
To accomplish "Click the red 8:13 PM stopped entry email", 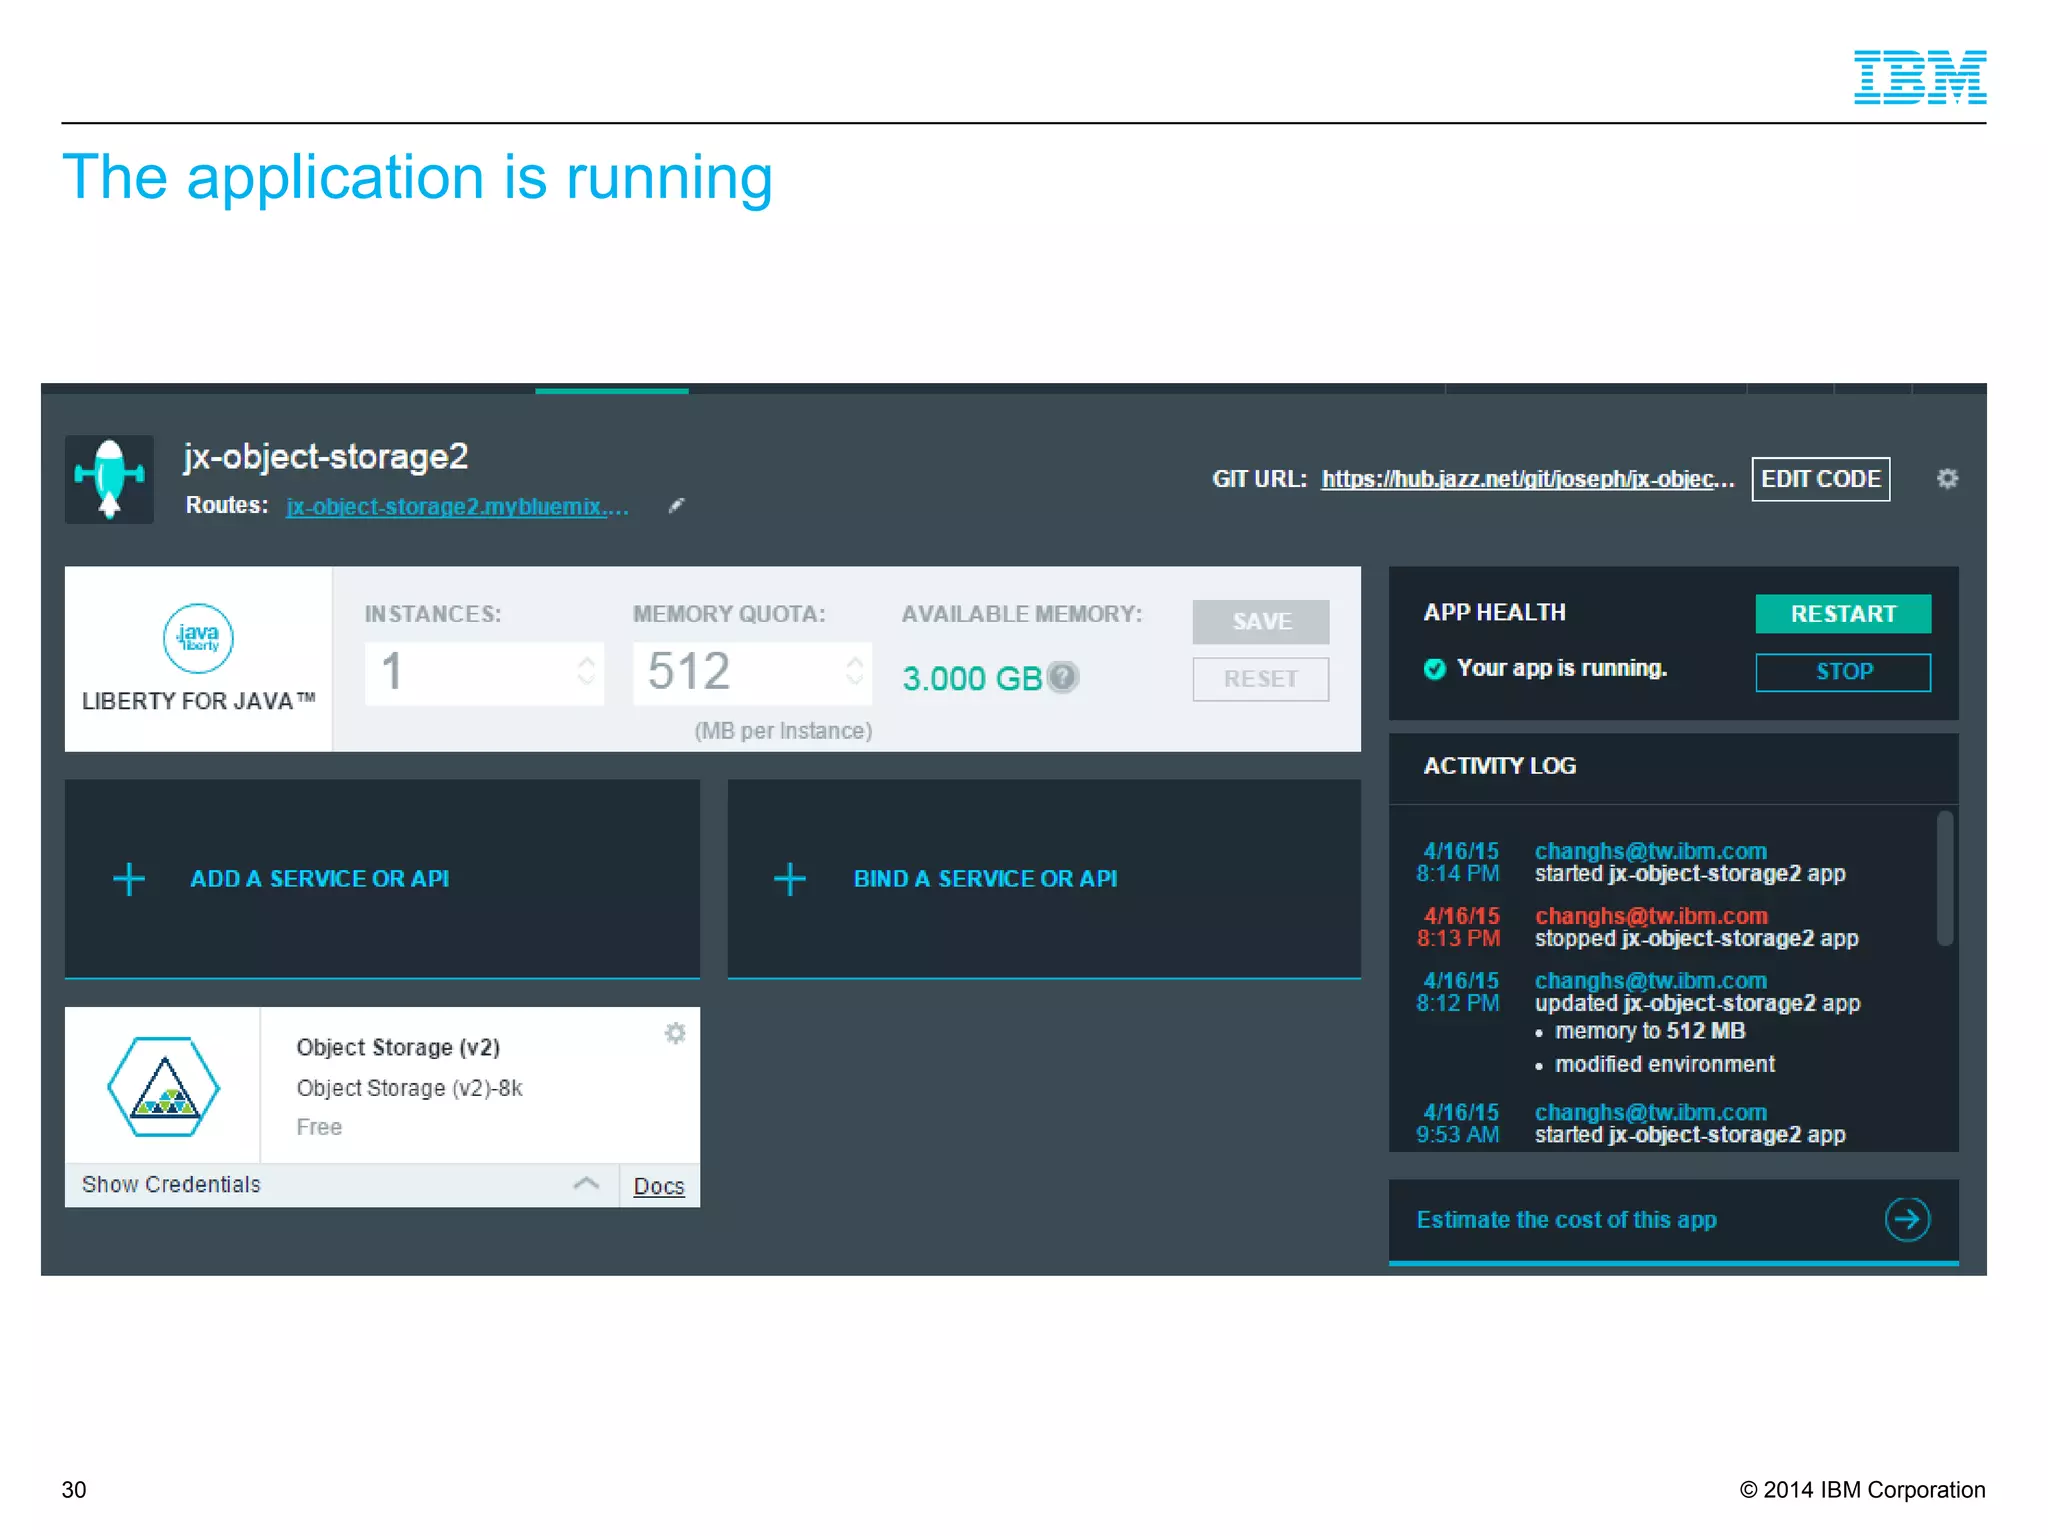I will pos(1650,916).
